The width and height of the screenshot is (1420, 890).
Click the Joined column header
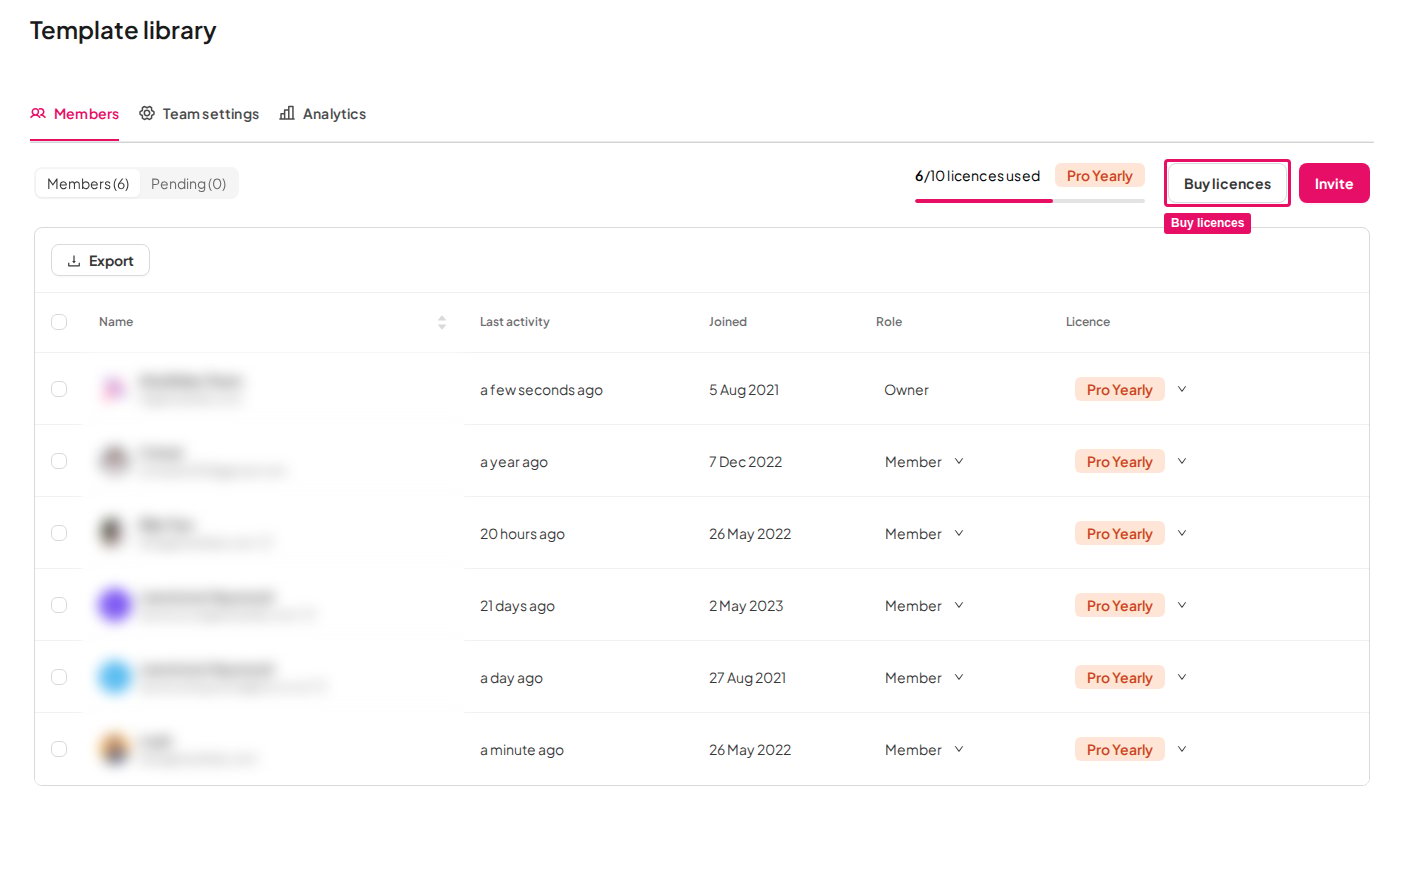[x=728, y=322]
